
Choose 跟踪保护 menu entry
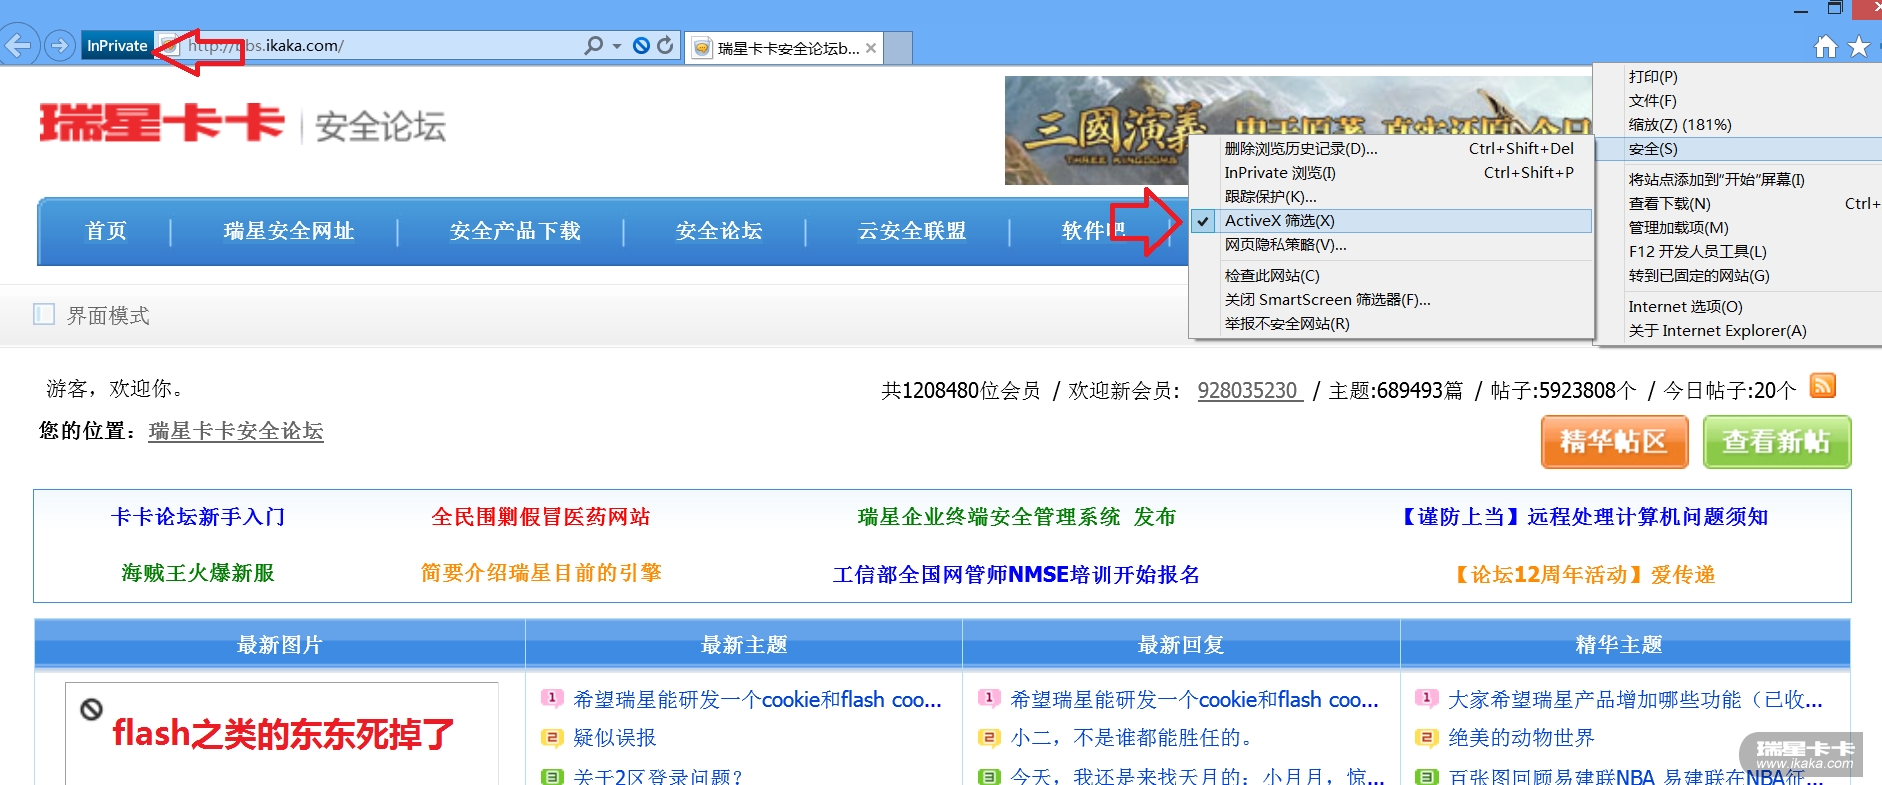point(1392,197)
